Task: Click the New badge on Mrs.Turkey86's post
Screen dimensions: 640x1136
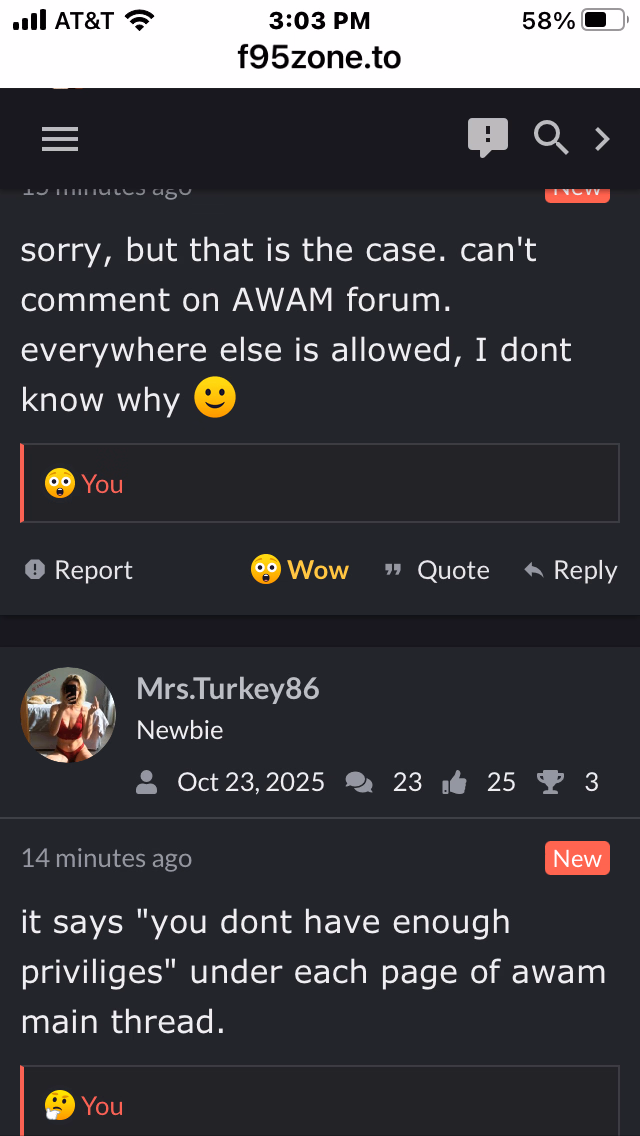Action: click(577, 859)
